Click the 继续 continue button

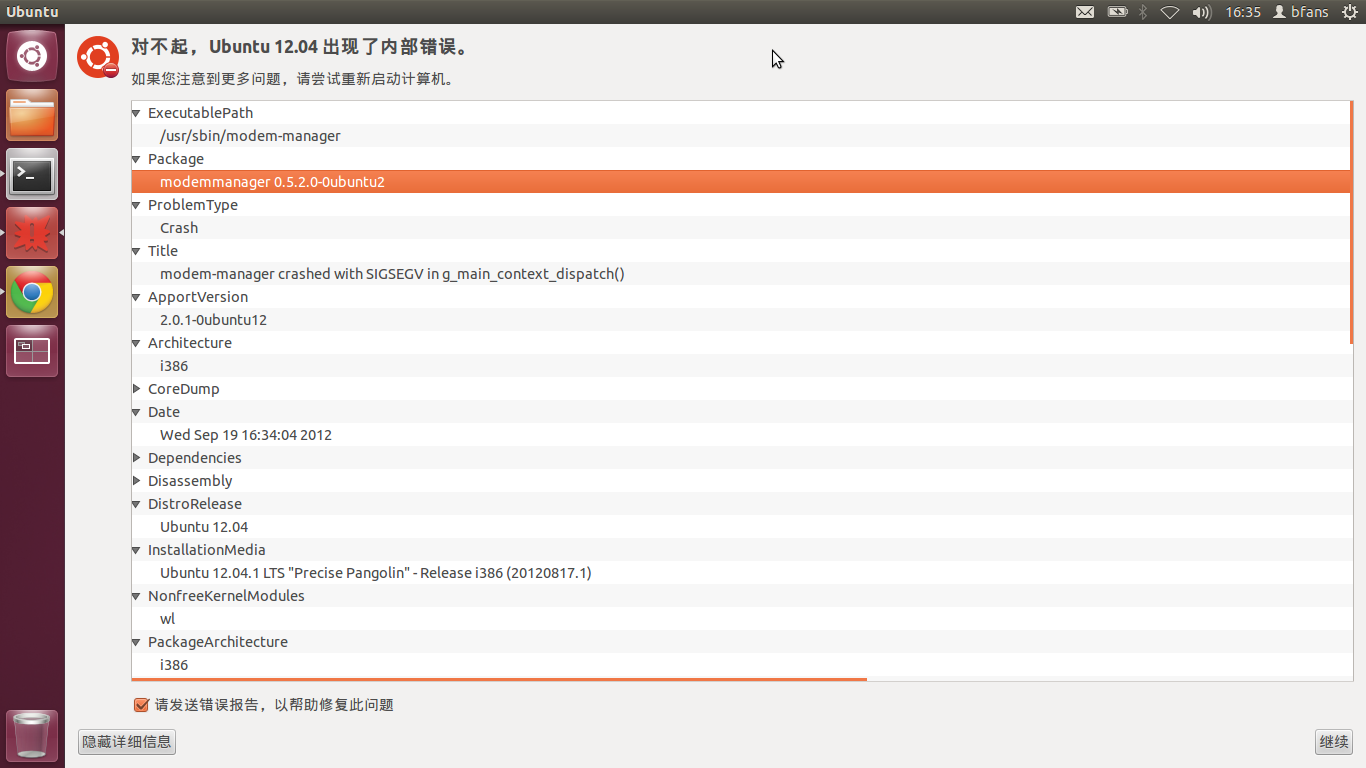click(1334, 742)
